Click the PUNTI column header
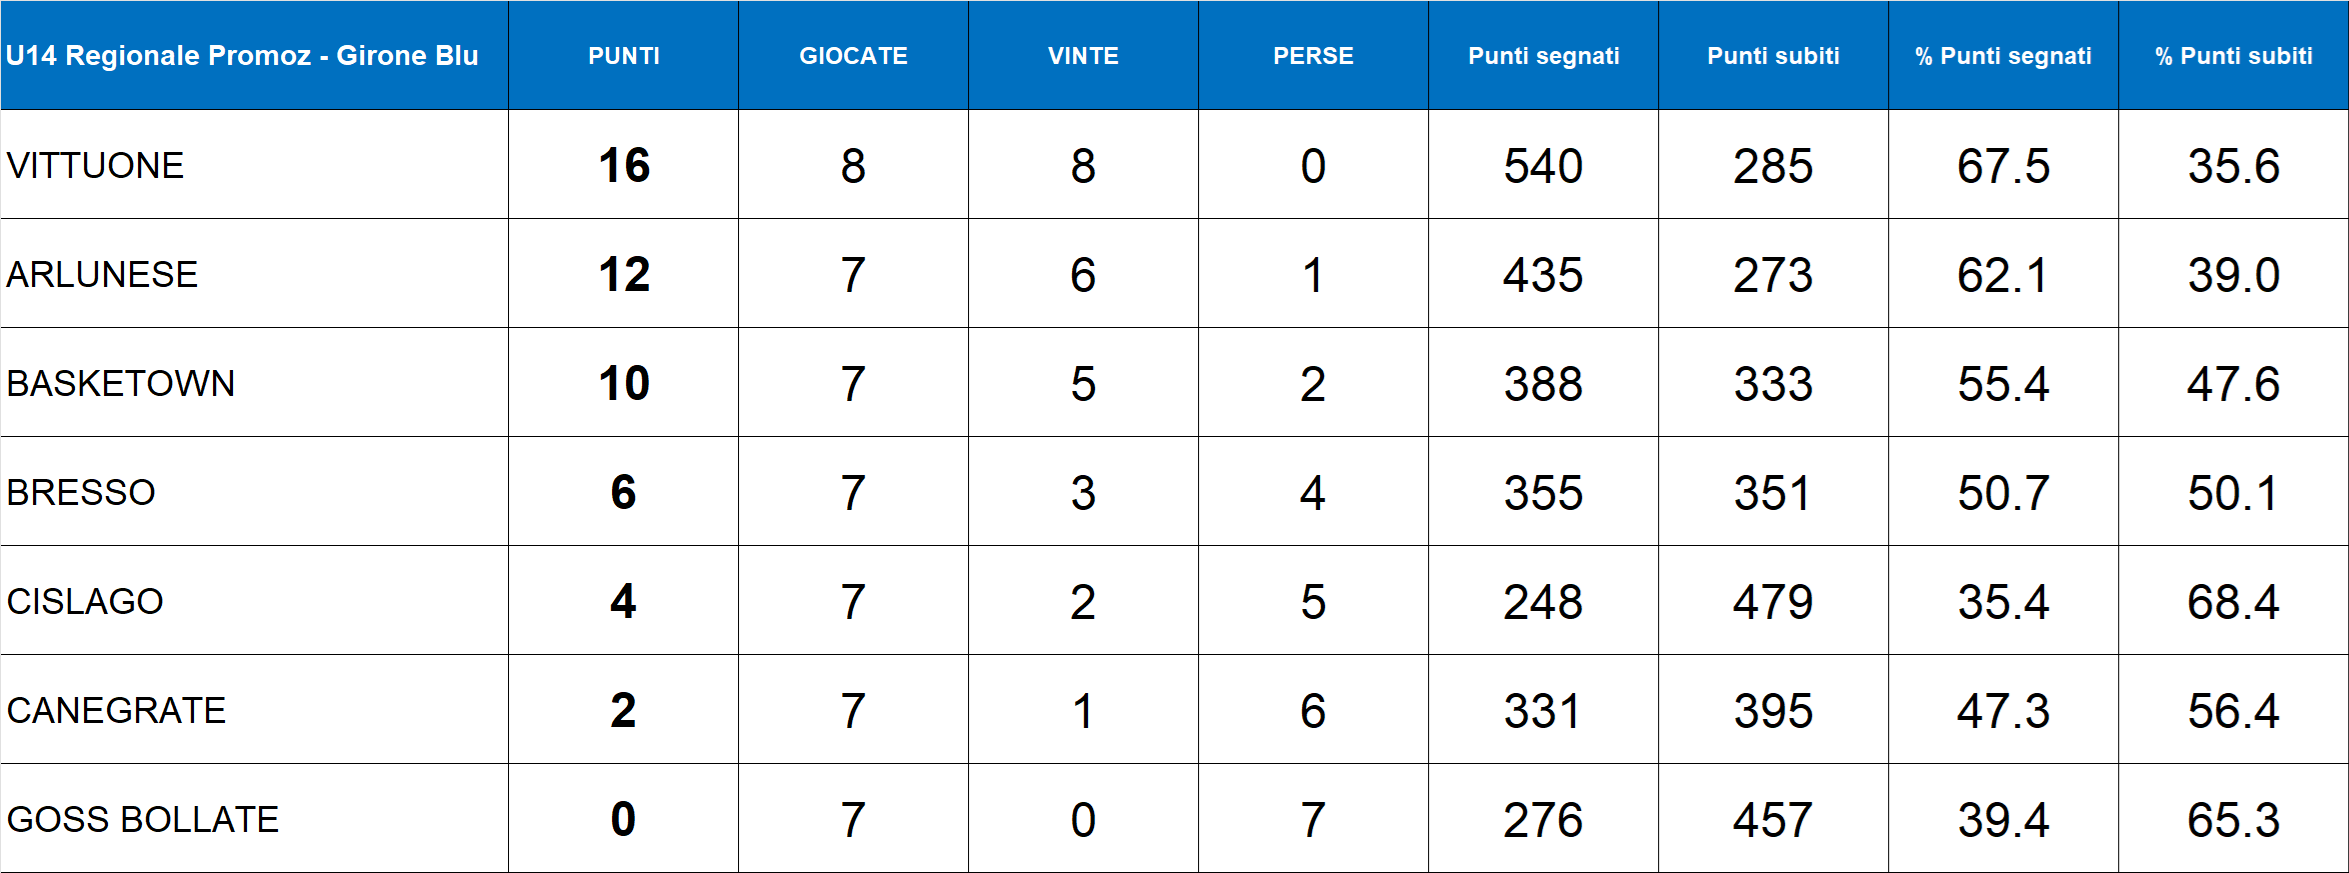The image size is (2349, 873). click(x=623, y=56)
